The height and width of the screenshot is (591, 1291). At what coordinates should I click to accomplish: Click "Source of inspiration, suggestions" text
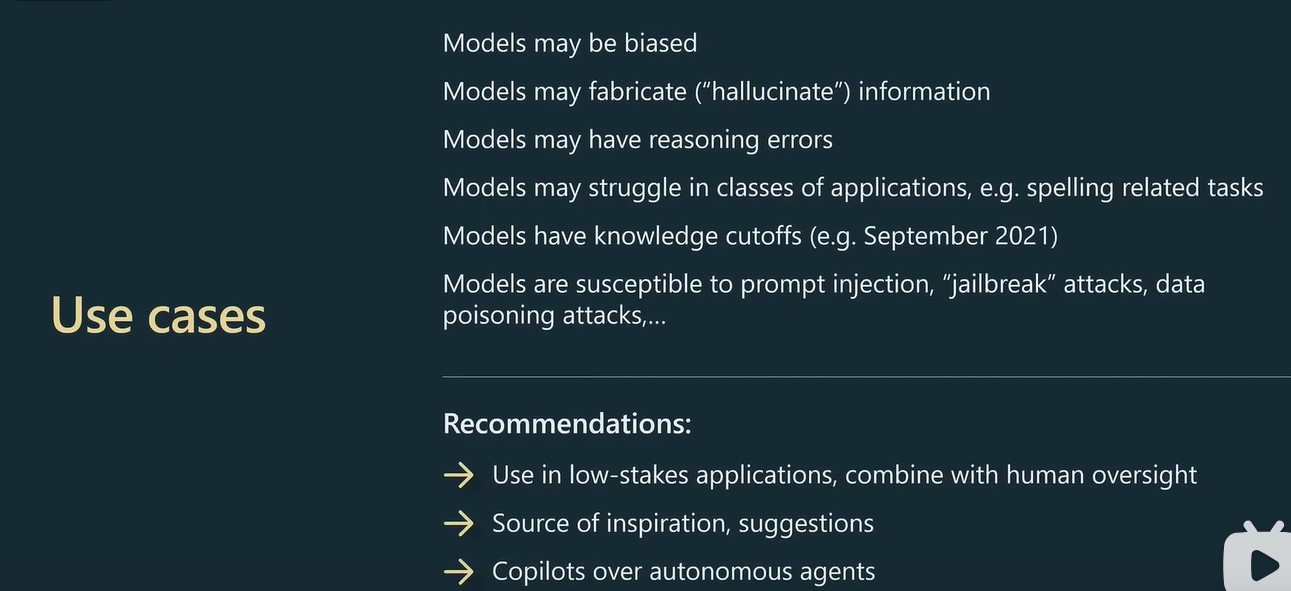[x=683, y=523]
